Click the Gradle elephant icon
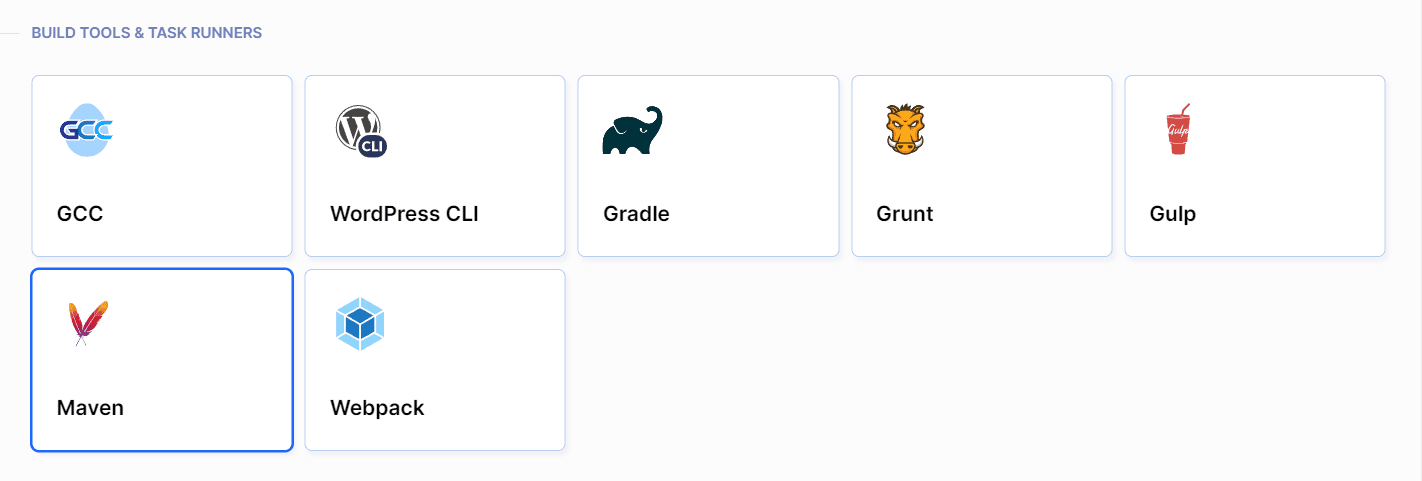The width and height of the screenshot is (1422, 481). pos(632,130)
